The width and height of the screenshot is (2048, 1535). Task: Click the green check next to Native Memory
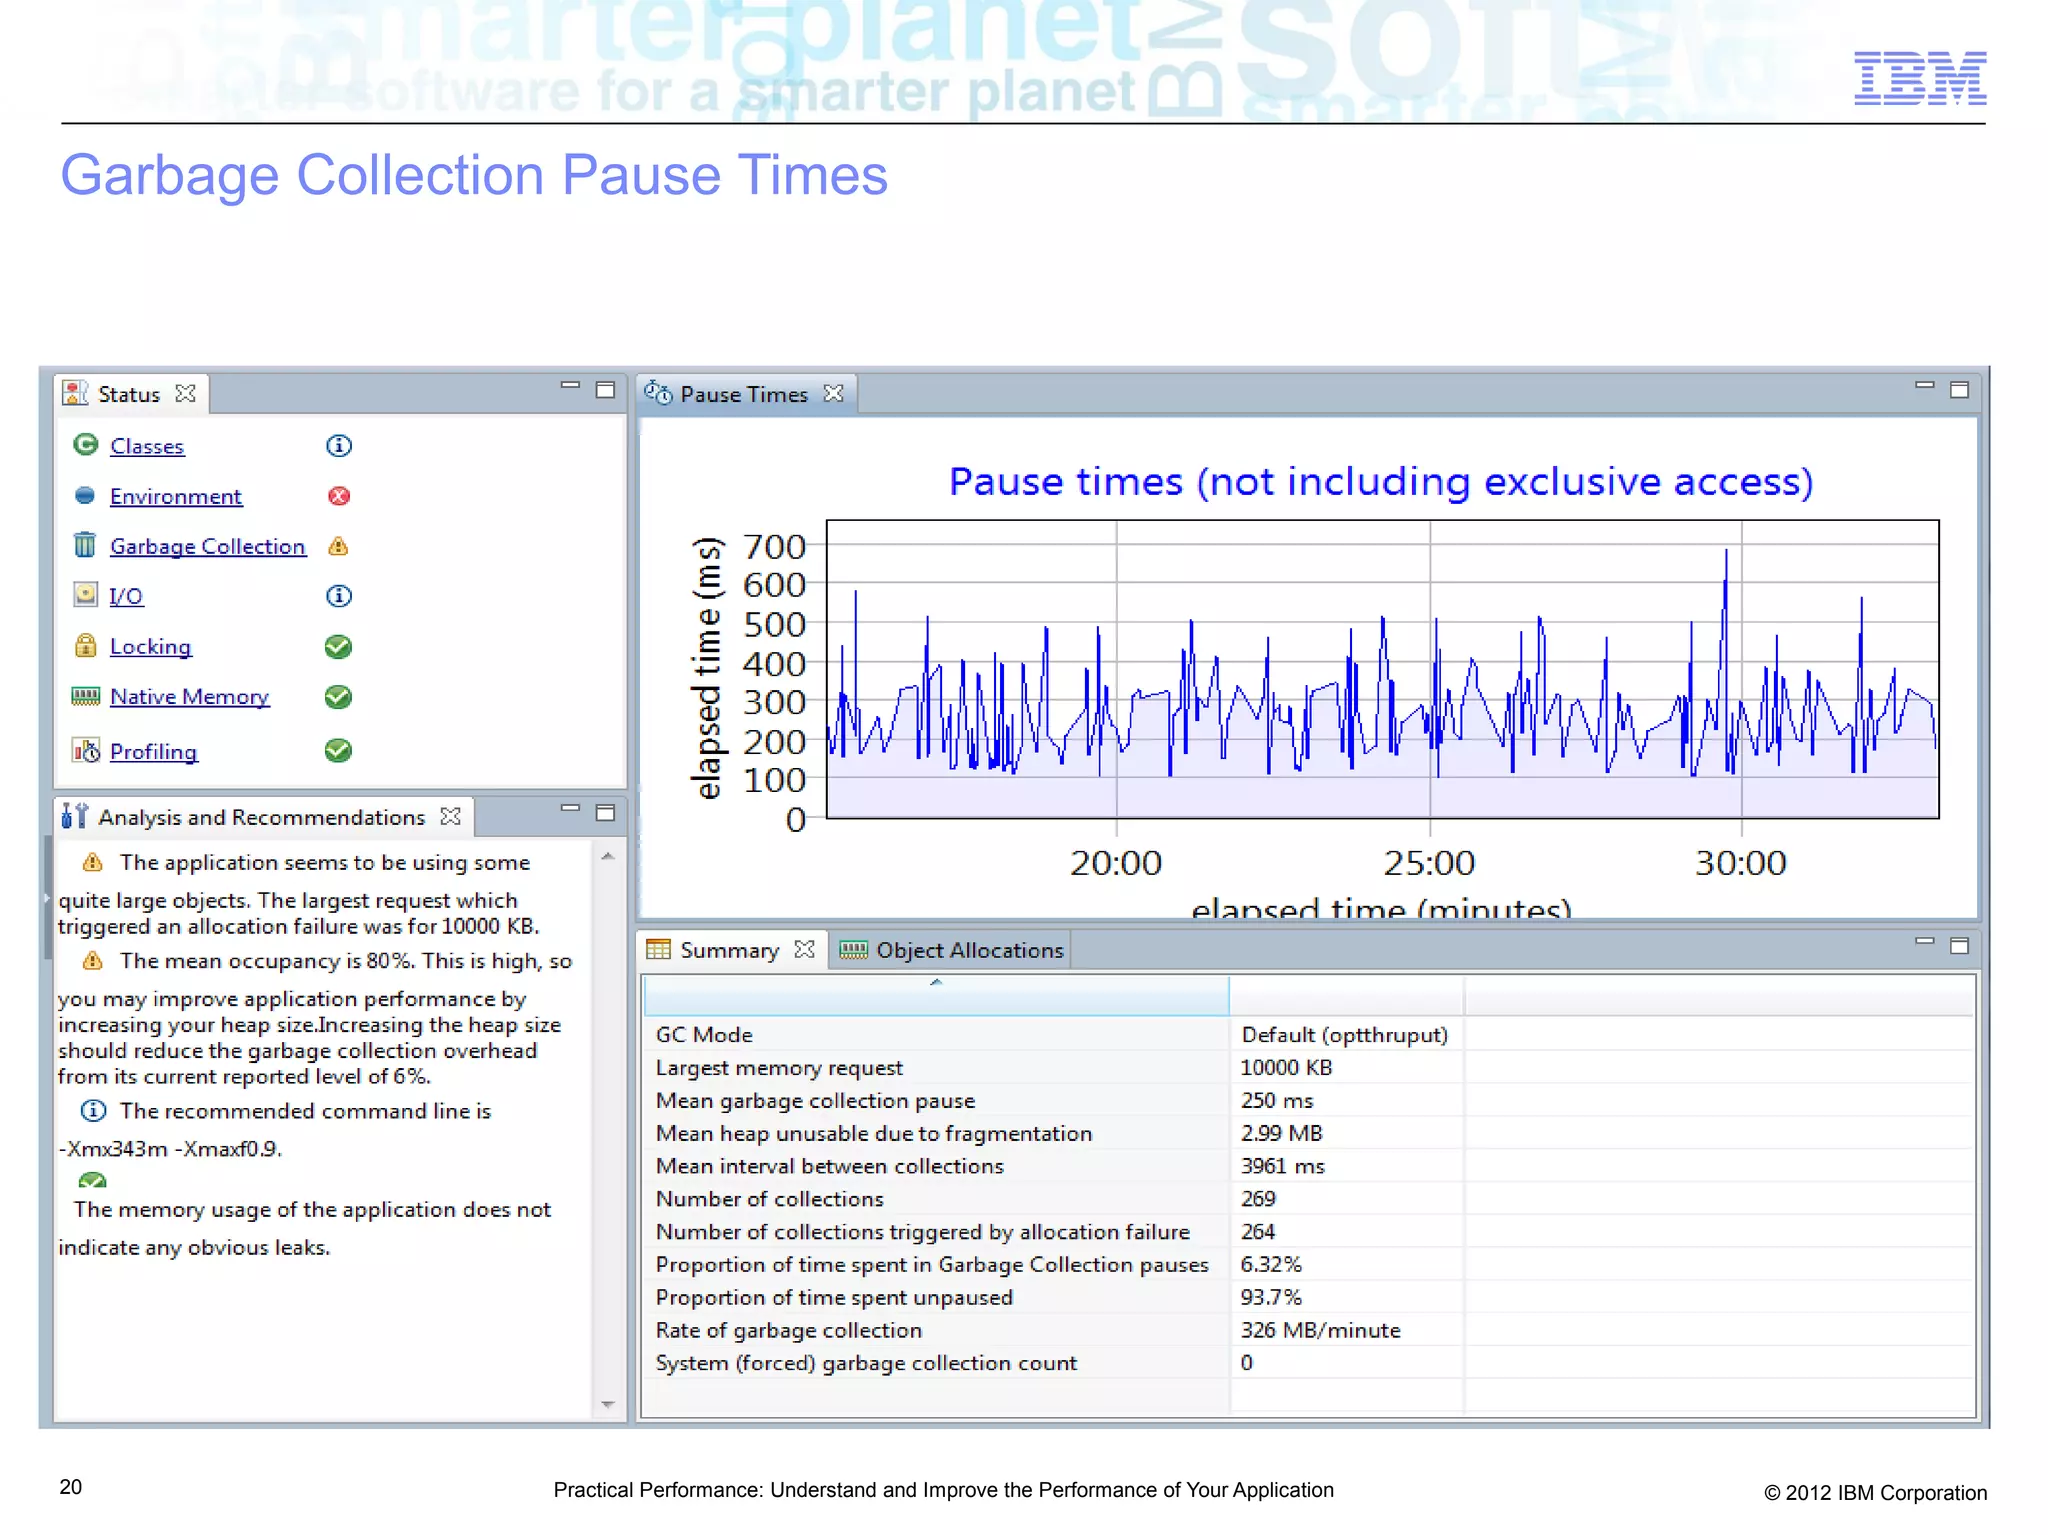[x=338, y=697]
